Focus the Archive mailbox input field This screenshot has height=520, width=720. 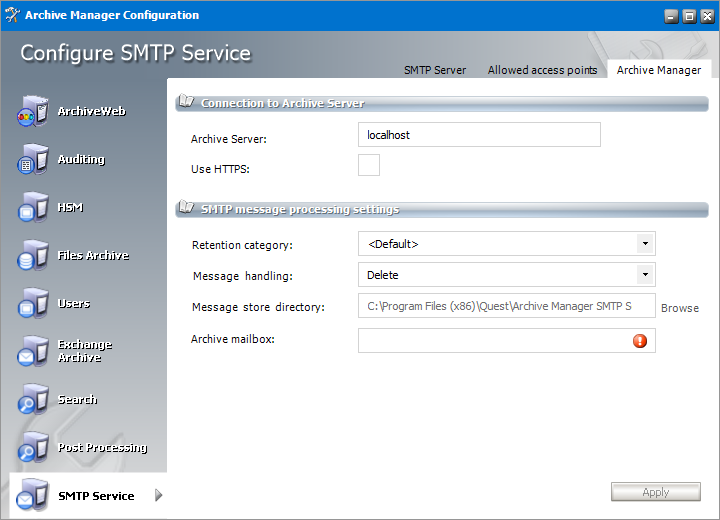point(495,341)
